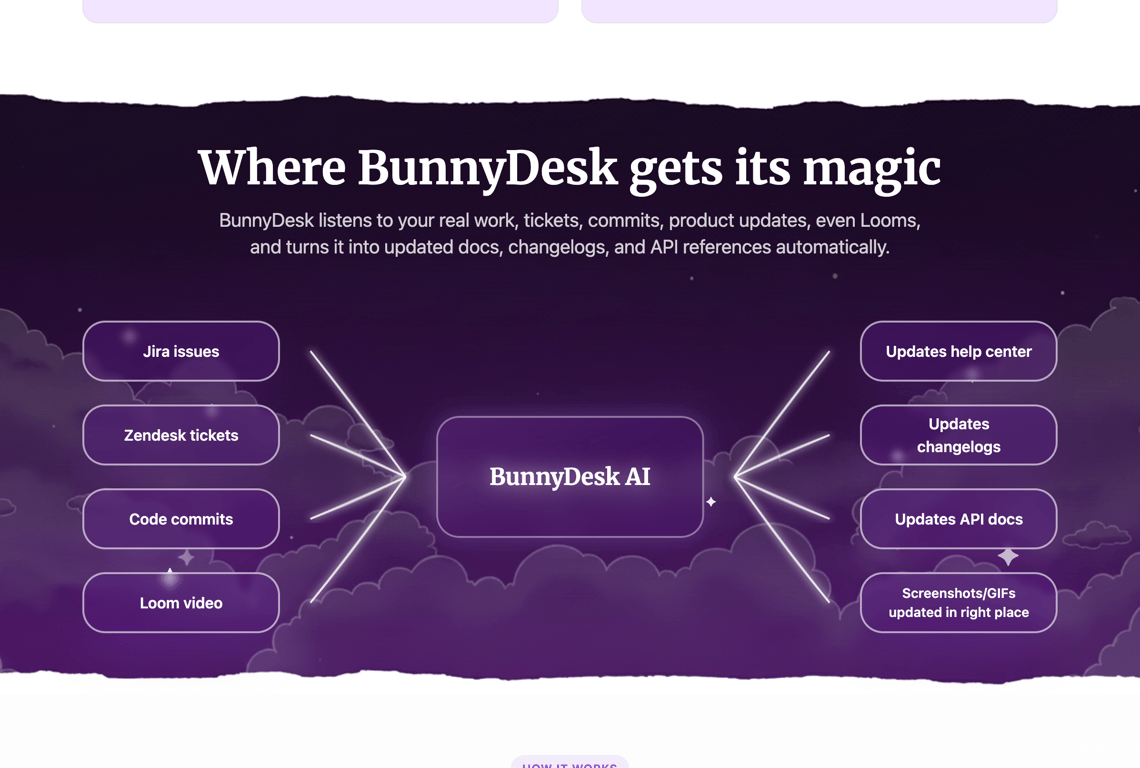Click the central BunnyDesk AI box
Image resolution: width=1140 pixels, height=768 pixels.
click(570, 477)
